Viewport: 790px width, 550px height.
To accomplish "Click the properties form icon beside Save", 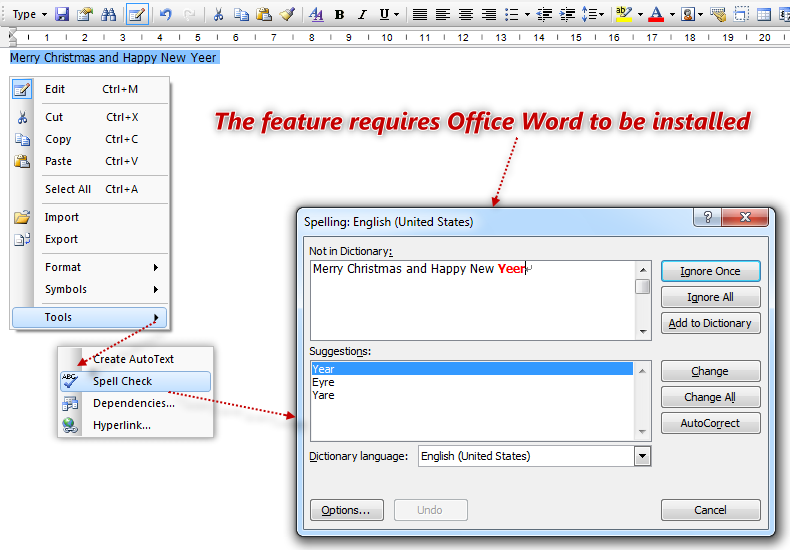I will [85, 14].
